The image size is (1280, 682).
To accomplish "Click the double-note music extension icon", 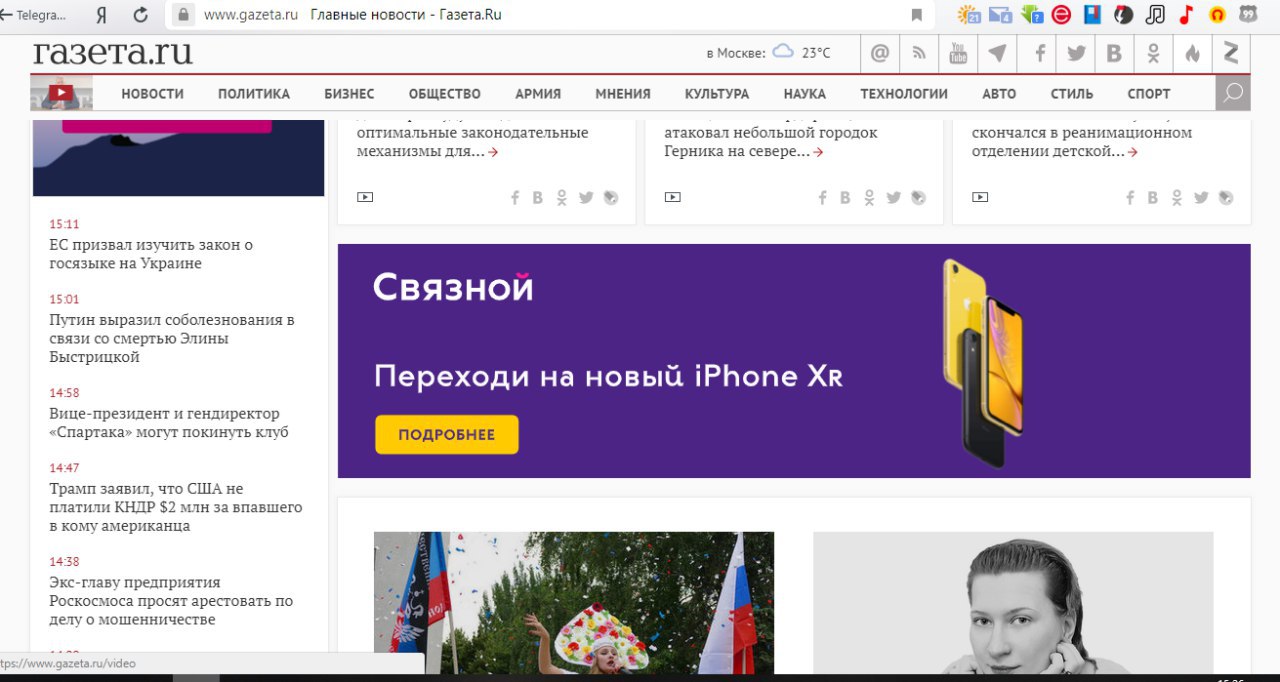I will point(1155,15).
